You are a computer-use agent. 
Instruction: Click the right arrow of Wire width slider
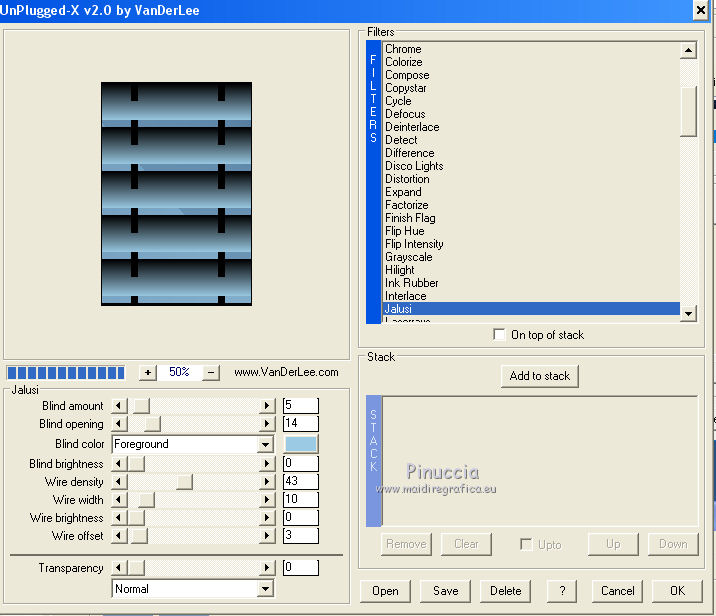click(267, 500)
